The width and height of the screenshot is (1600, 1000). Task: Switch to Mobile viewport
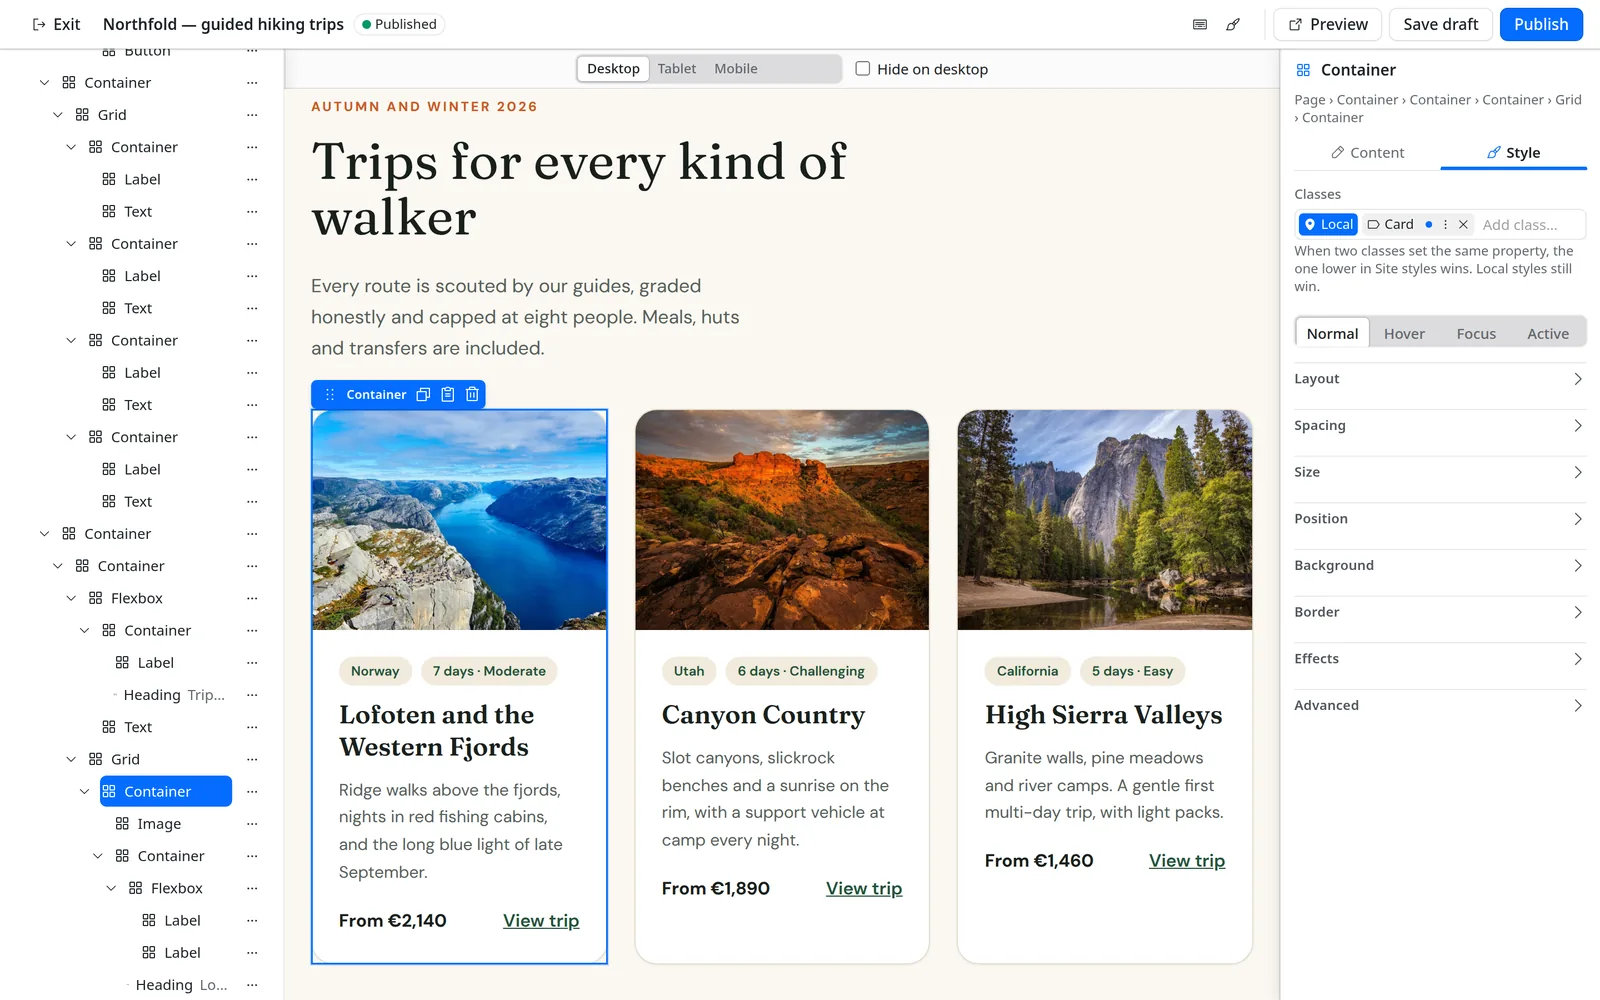pyautogui.click(x=736, y=69)
